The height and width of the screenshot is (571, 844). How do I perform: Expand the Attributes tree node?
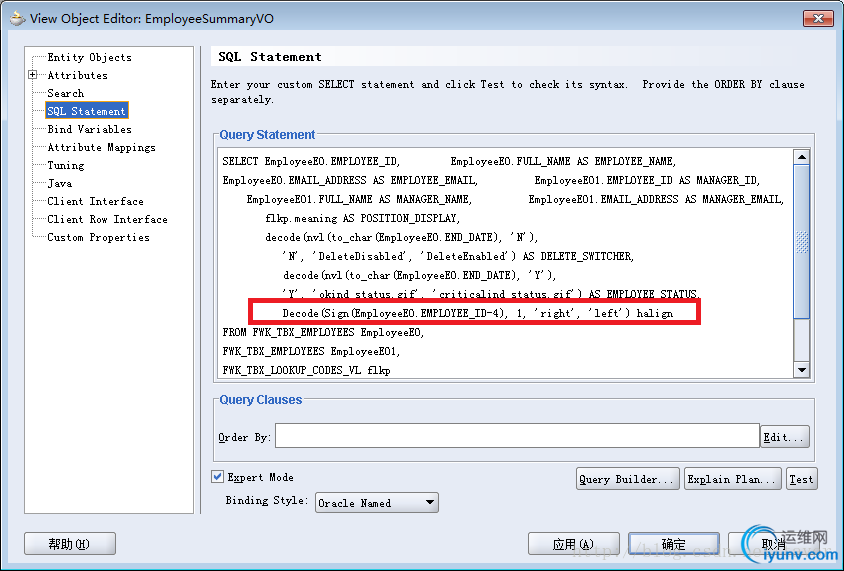[x=33, y=75]
